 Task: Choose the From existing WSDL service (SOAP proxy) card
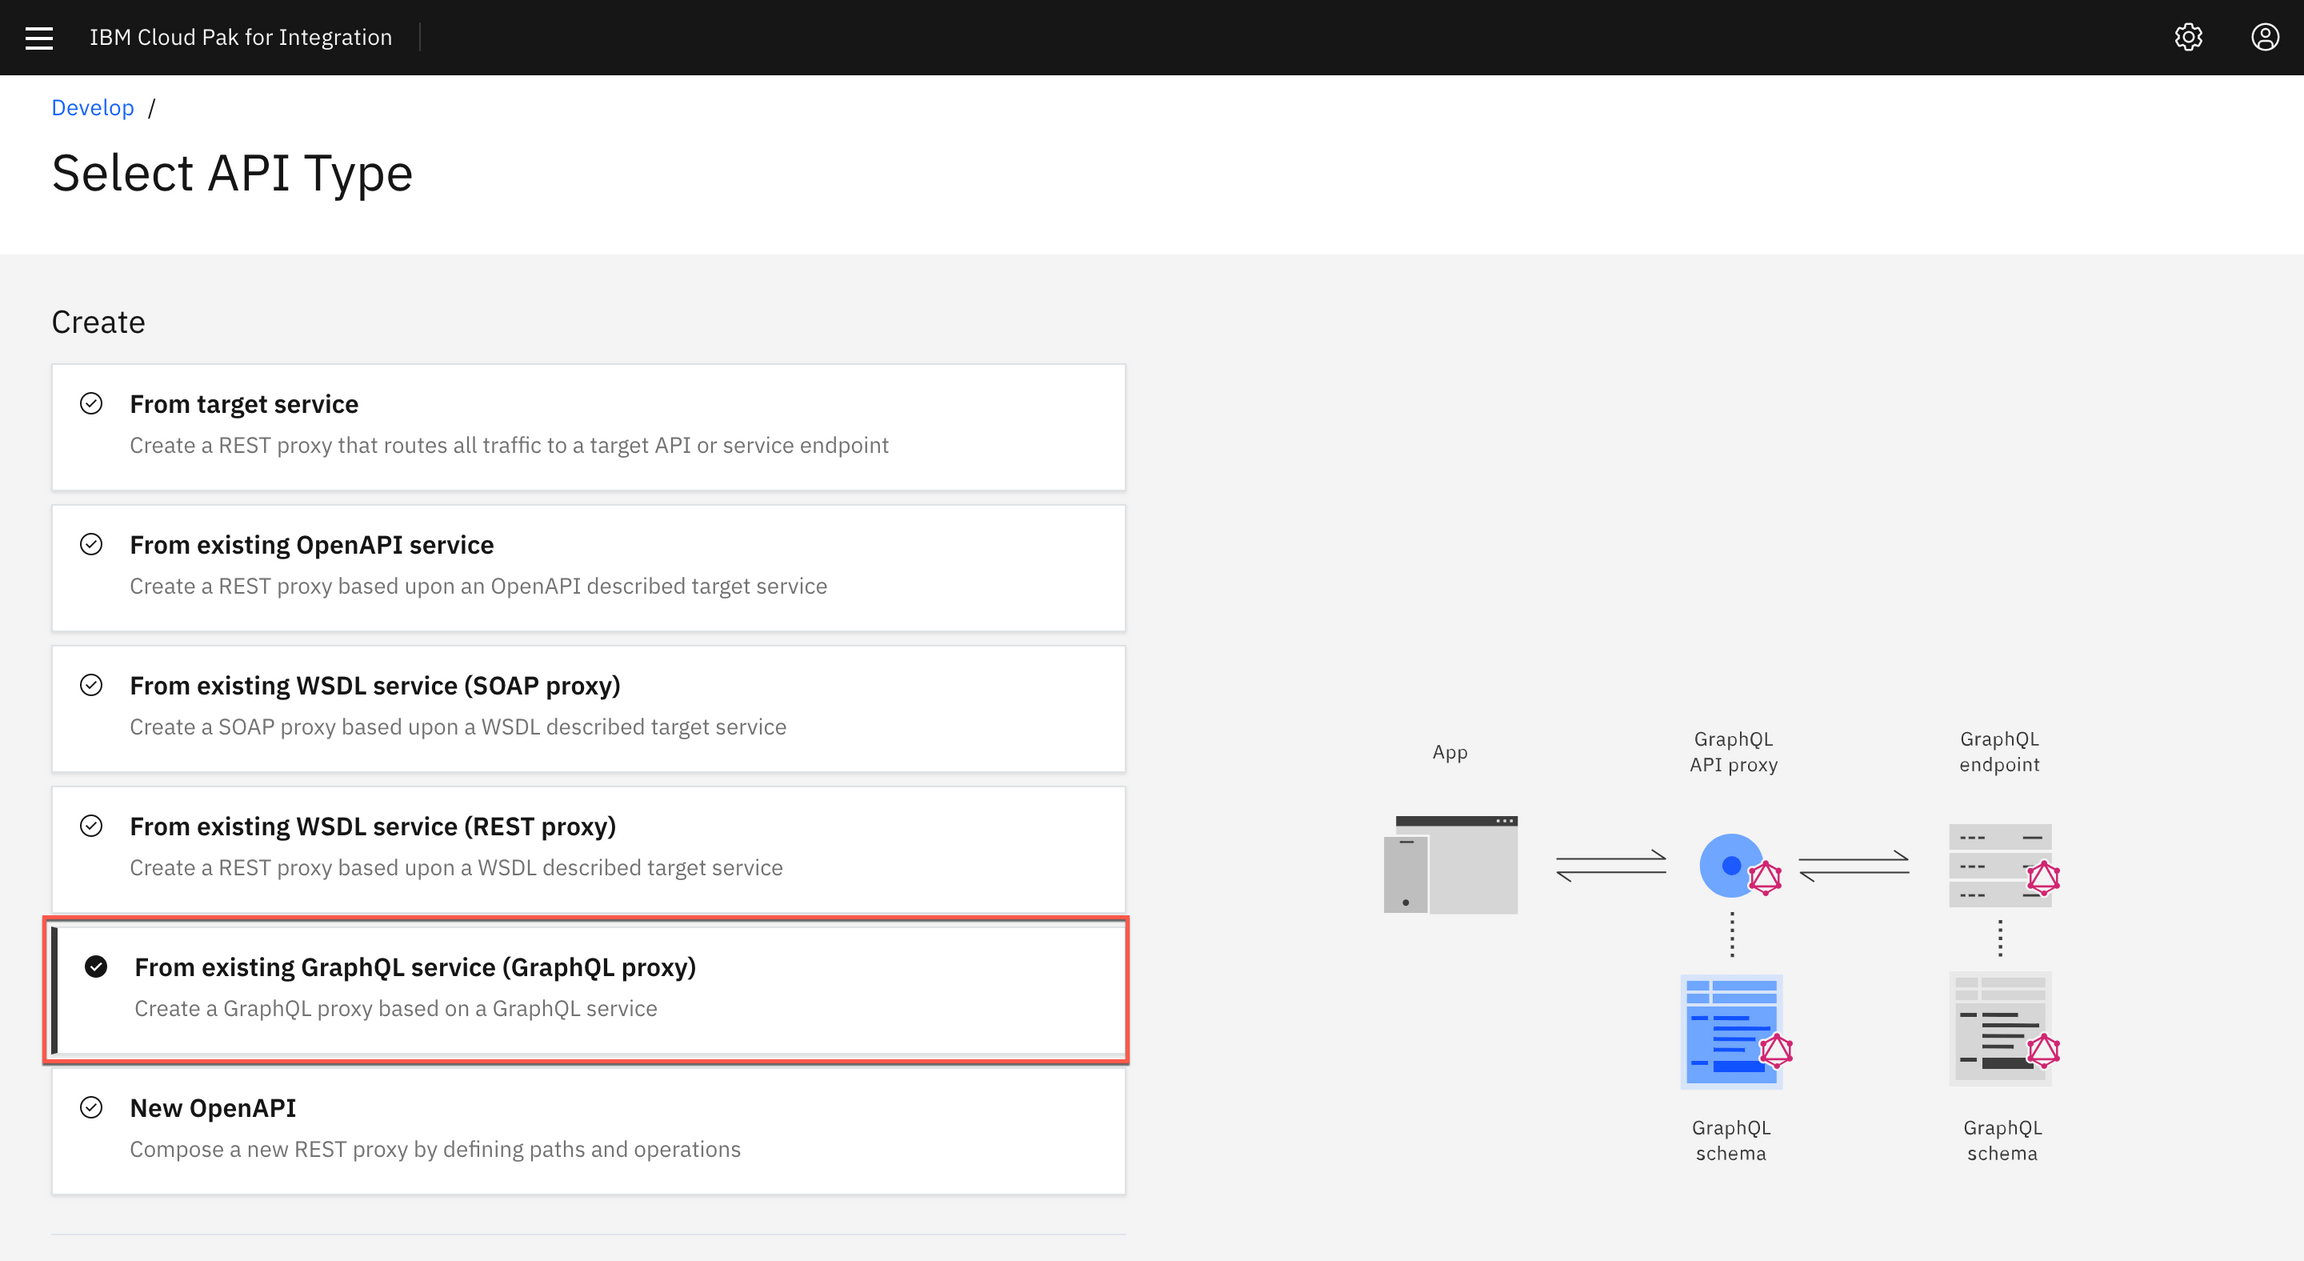pyautogui.click(x=588, y=709)
